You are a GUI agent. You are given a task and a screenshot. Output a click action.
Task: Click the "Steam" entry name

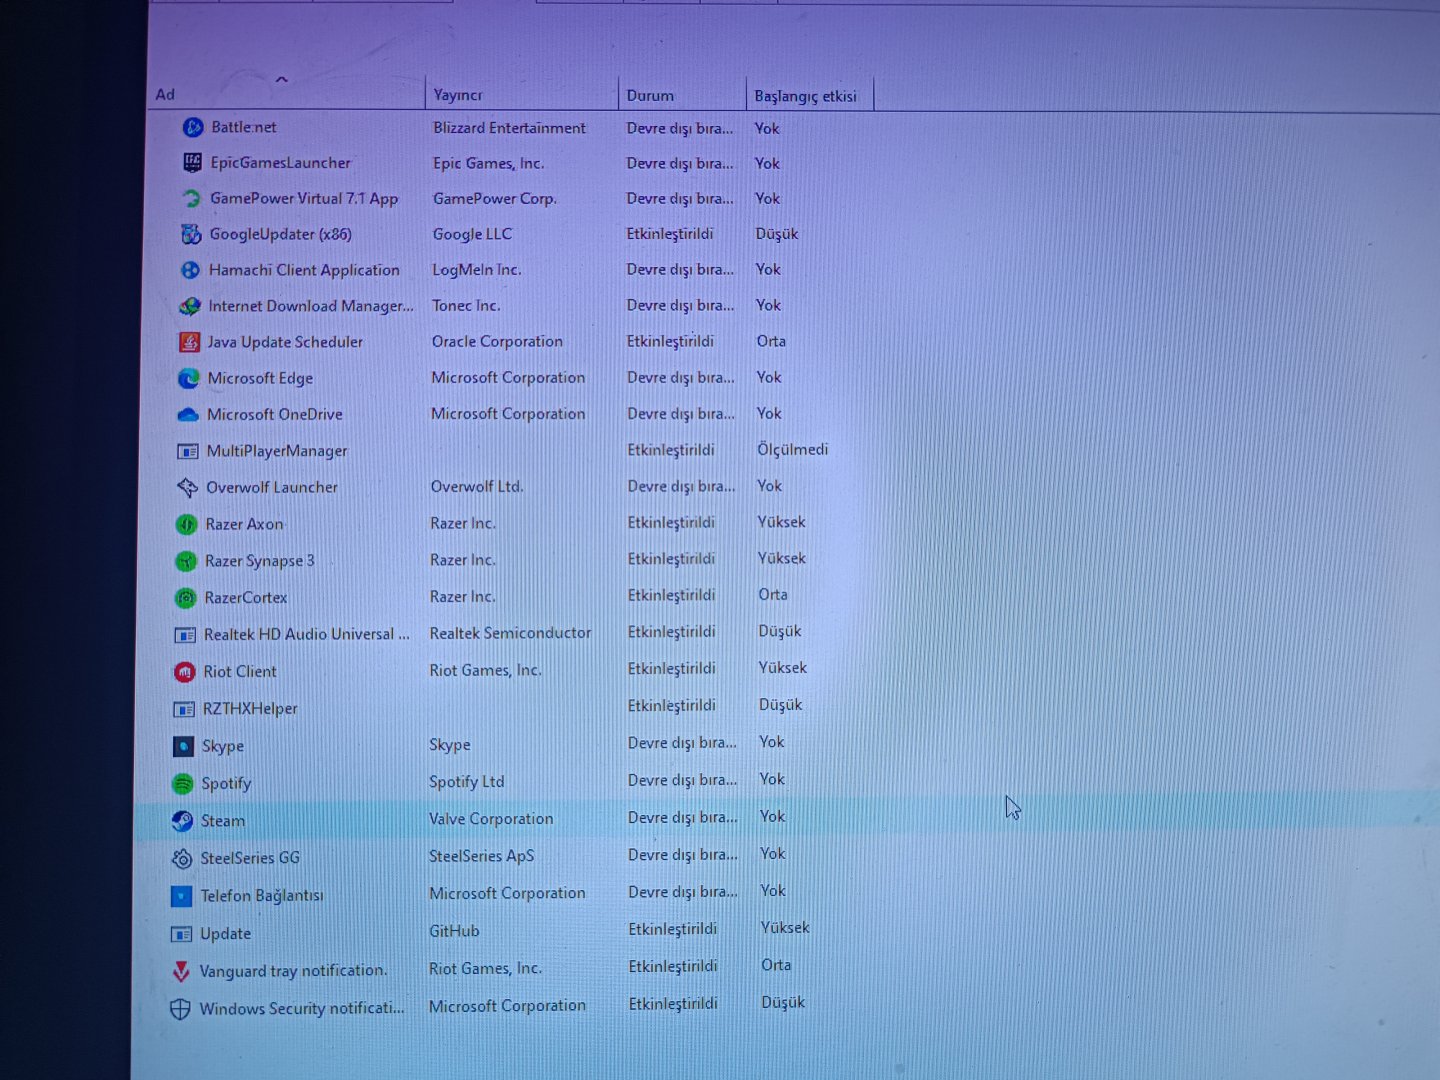tap(222, 821)
